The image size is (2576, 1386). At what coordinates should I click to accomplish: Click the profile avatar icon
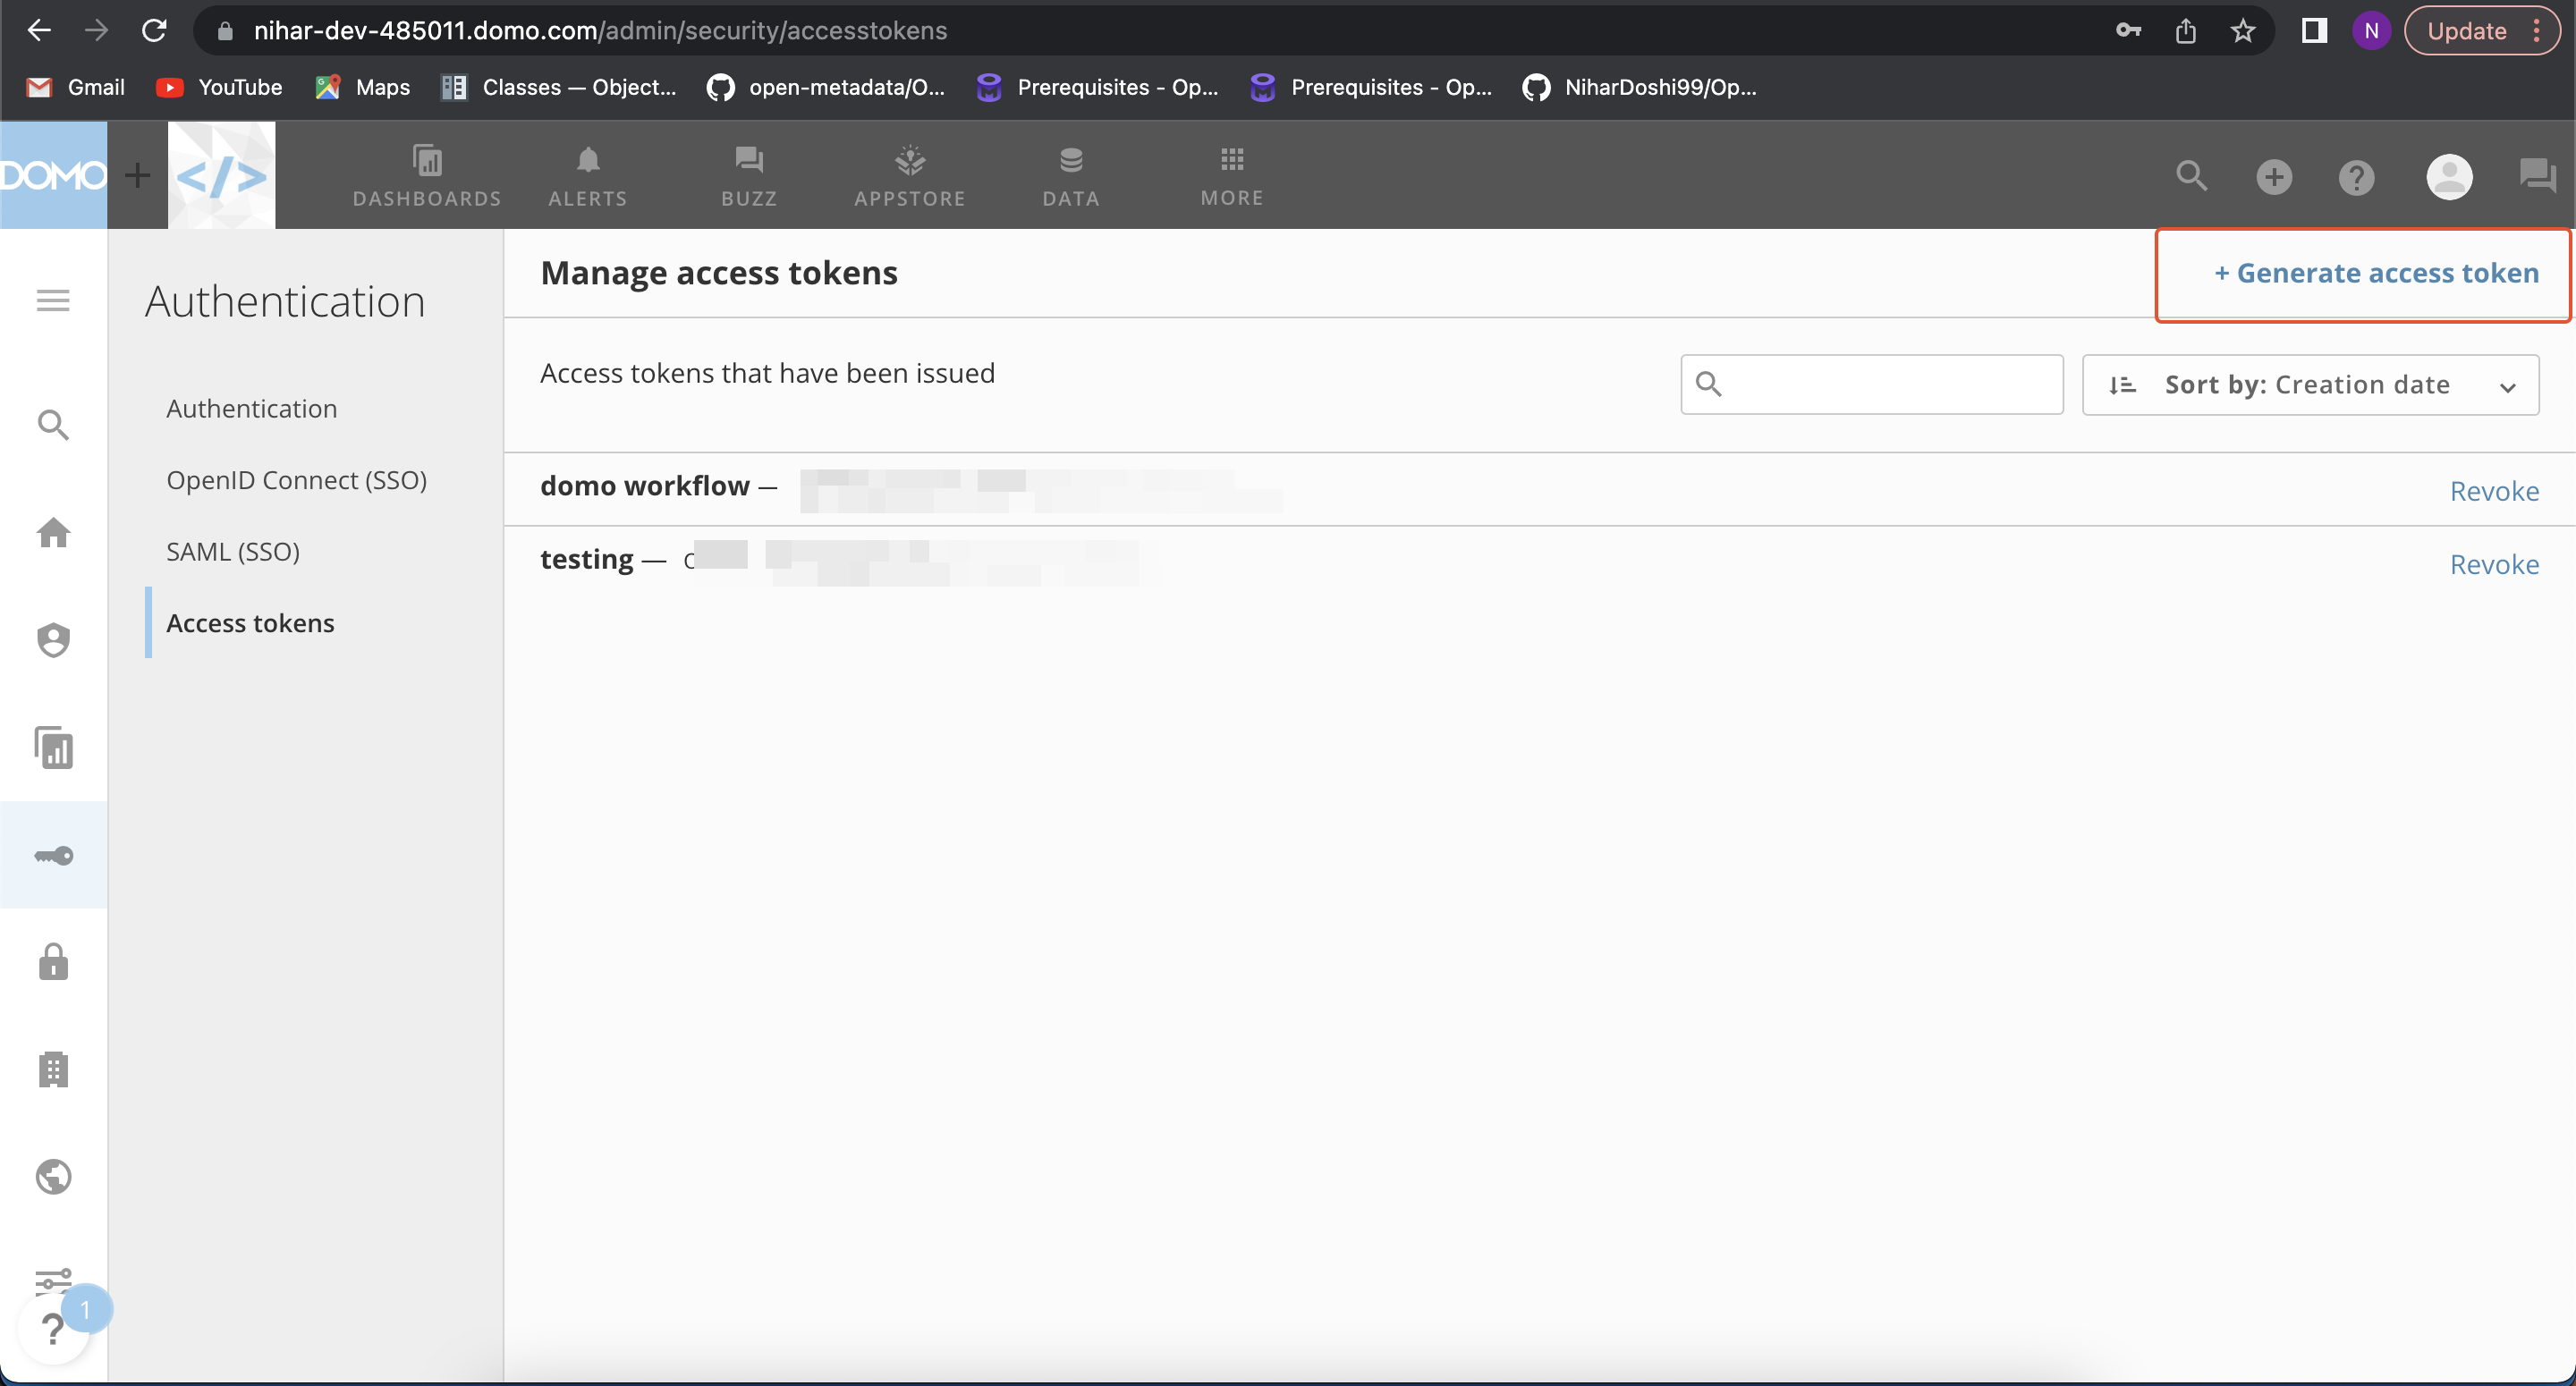point(2449,176)
